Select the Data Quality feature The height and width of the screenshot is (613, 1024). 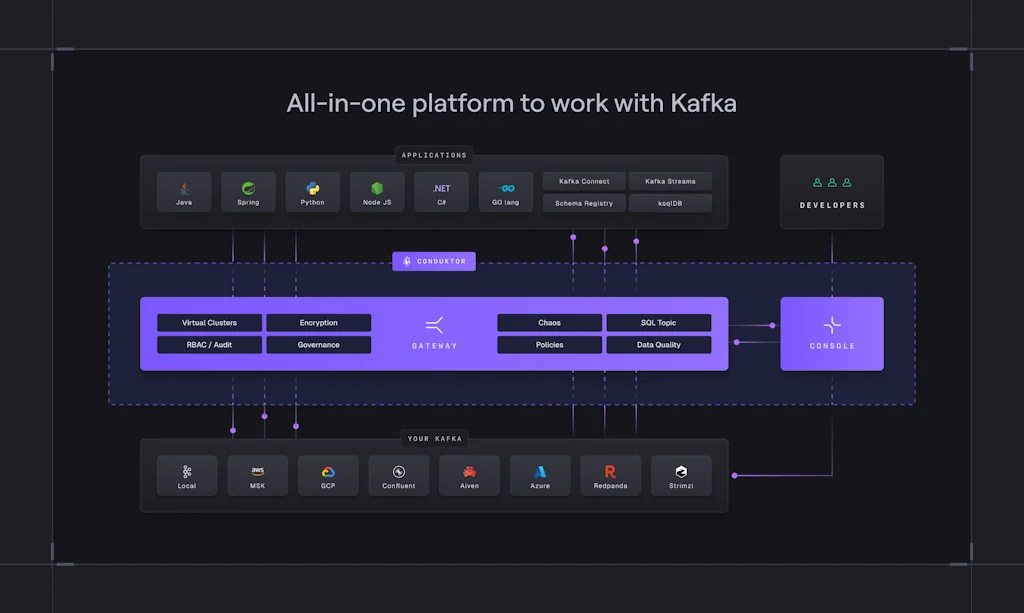[x=659, y=345]
